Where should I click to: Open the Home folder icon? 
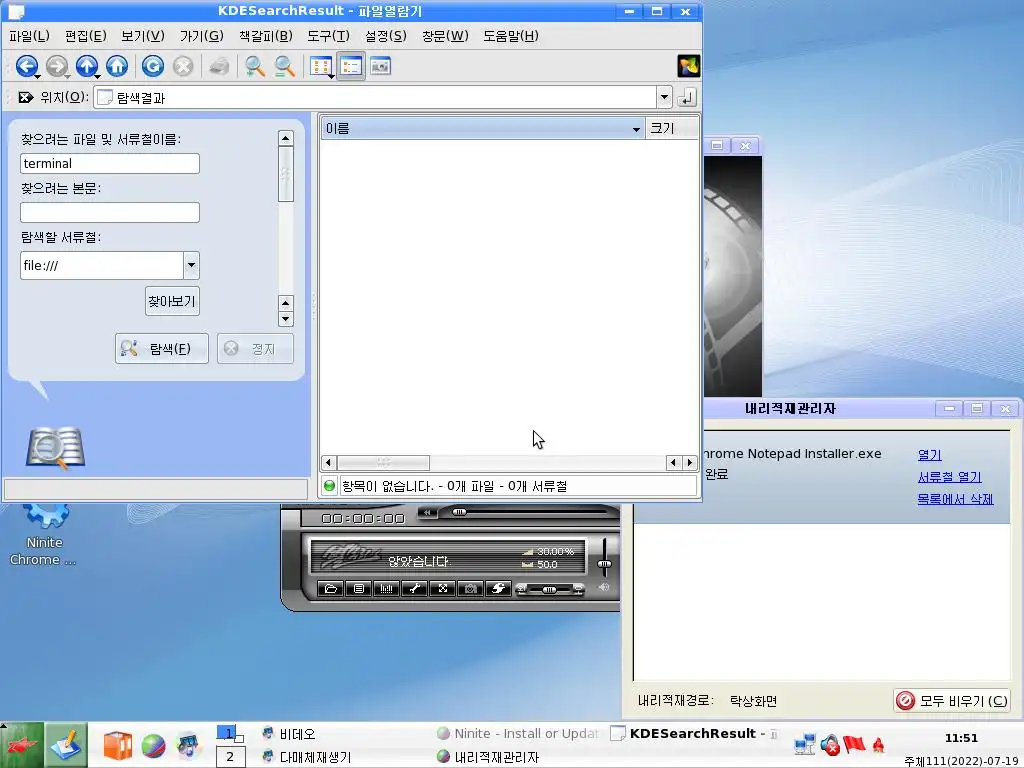(x=117, y=66)
